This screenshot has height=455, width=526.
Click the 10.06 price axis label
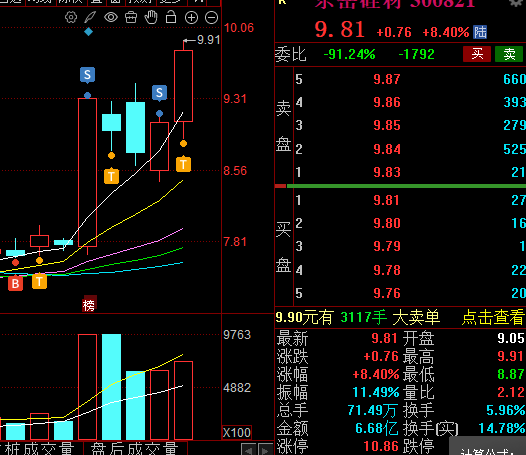(239, 28)
